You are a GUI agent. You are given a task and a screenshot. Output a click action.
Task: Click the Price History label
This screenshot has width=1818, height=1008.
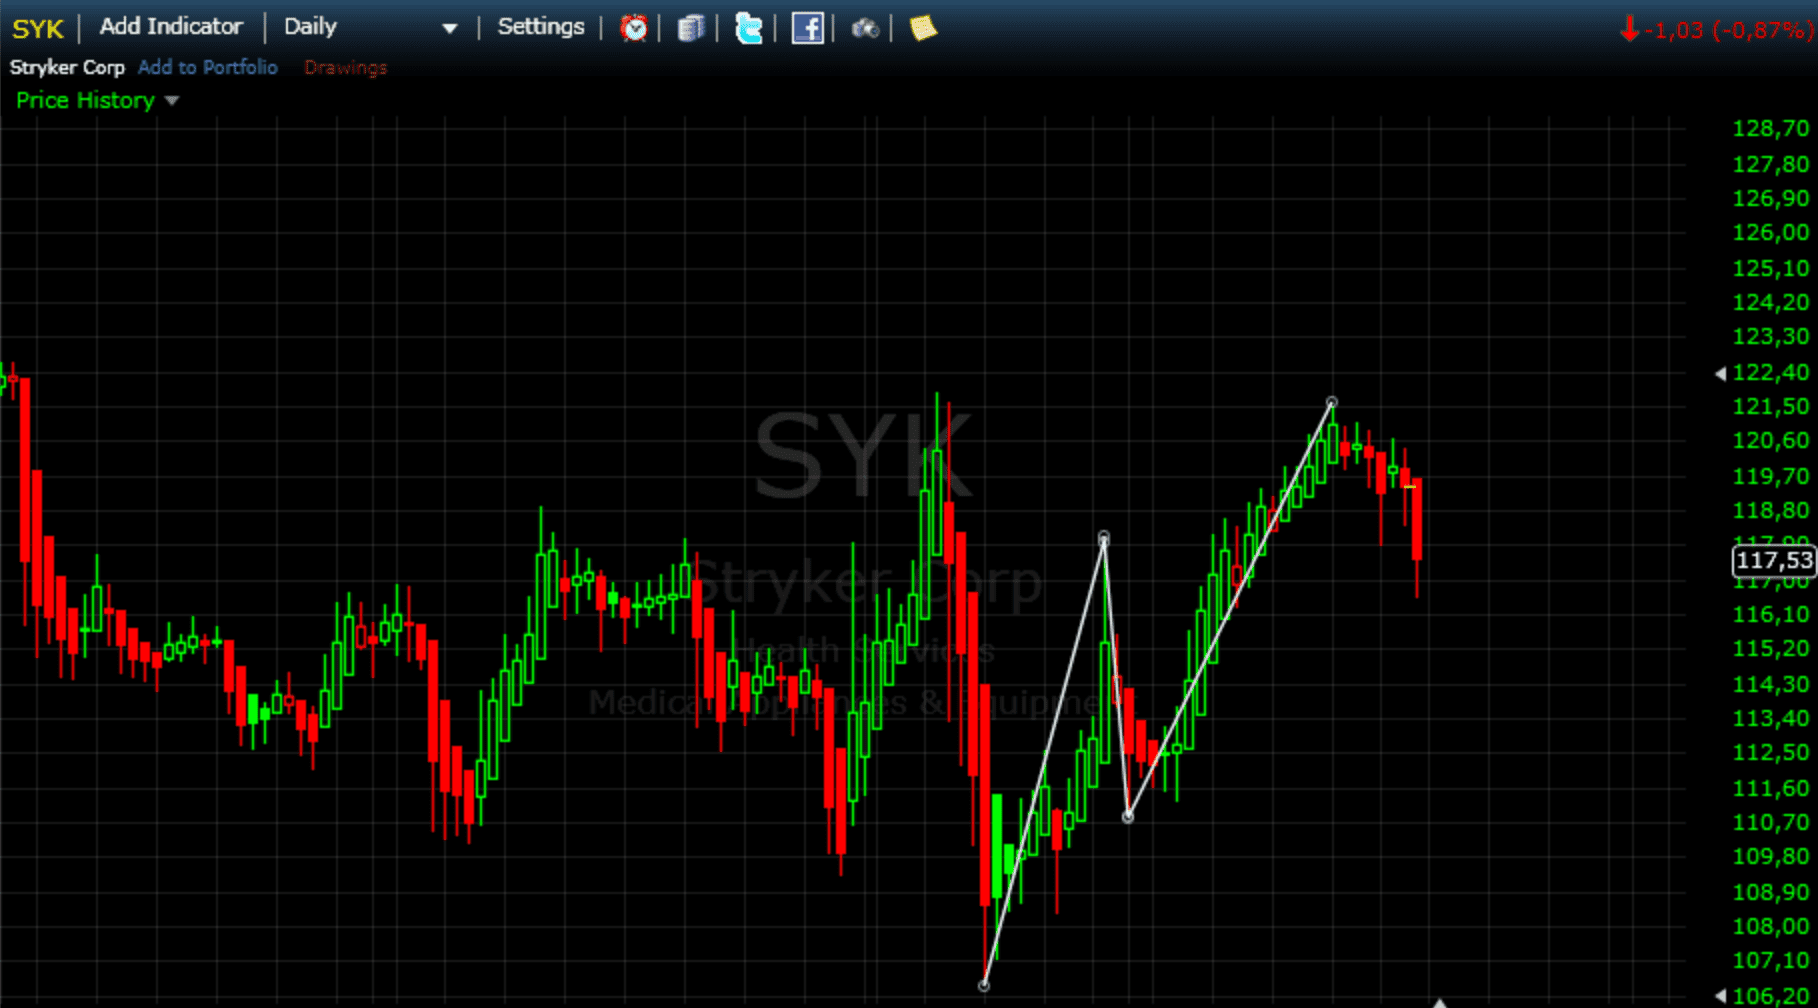tap(85, 100)
